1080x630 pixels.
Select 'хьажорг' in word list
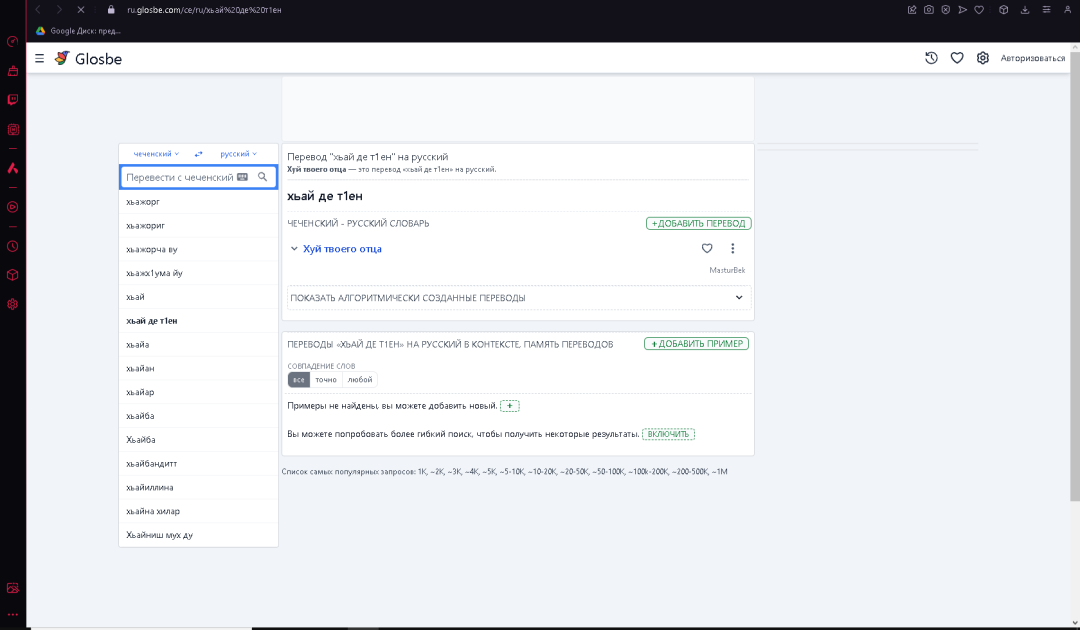[198, 202]
